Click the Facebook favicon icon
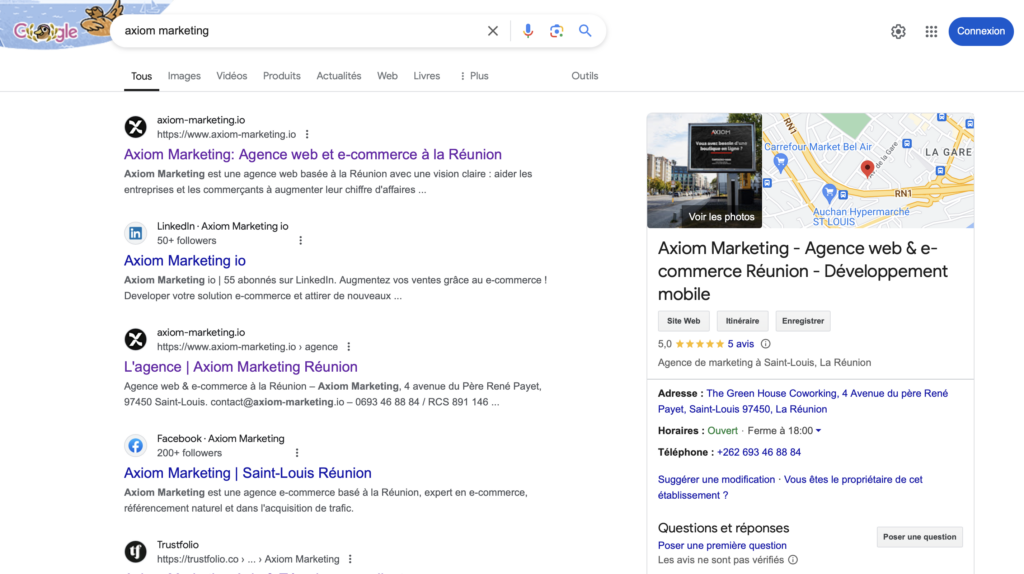The width and height of the screenshot is (1024, 574). click(x=135, y=445)
